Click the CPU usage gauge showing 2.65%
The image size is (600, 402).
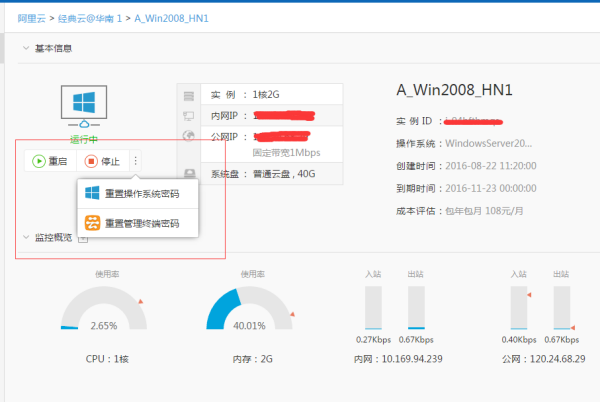(104, 308)
